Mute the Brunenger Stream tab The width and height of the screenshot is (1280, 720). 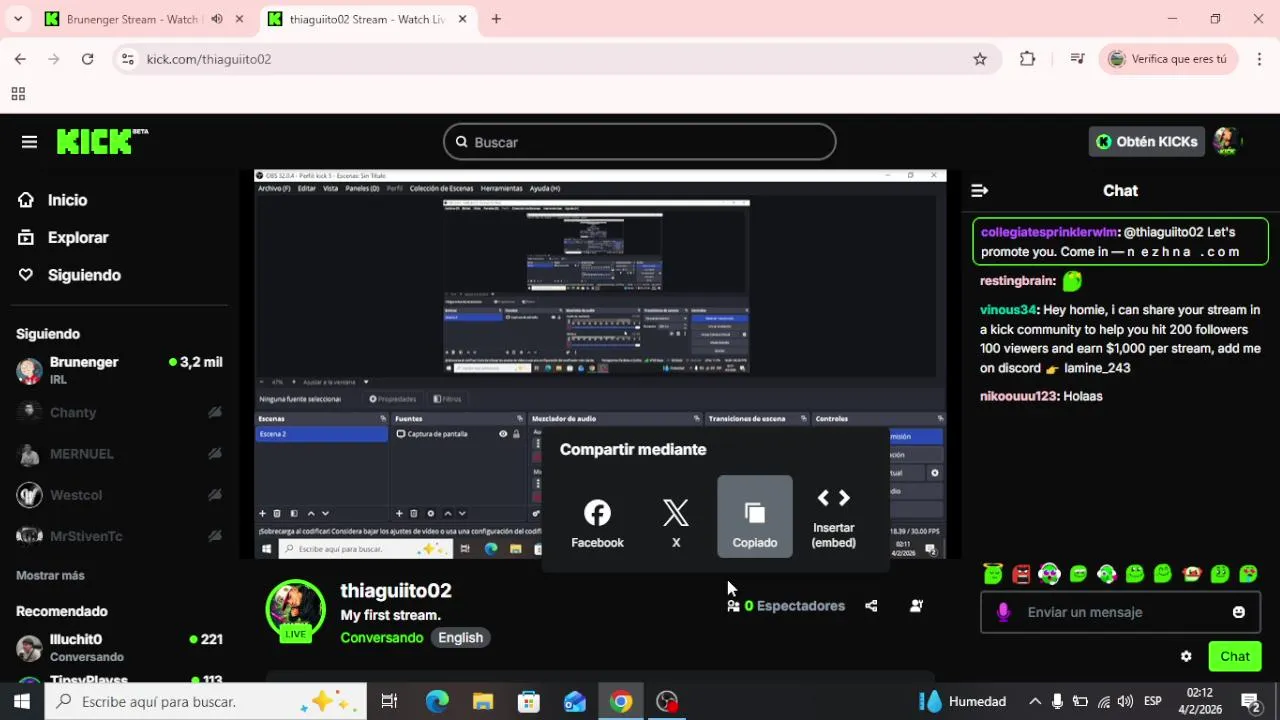click(x=217, y=19)
